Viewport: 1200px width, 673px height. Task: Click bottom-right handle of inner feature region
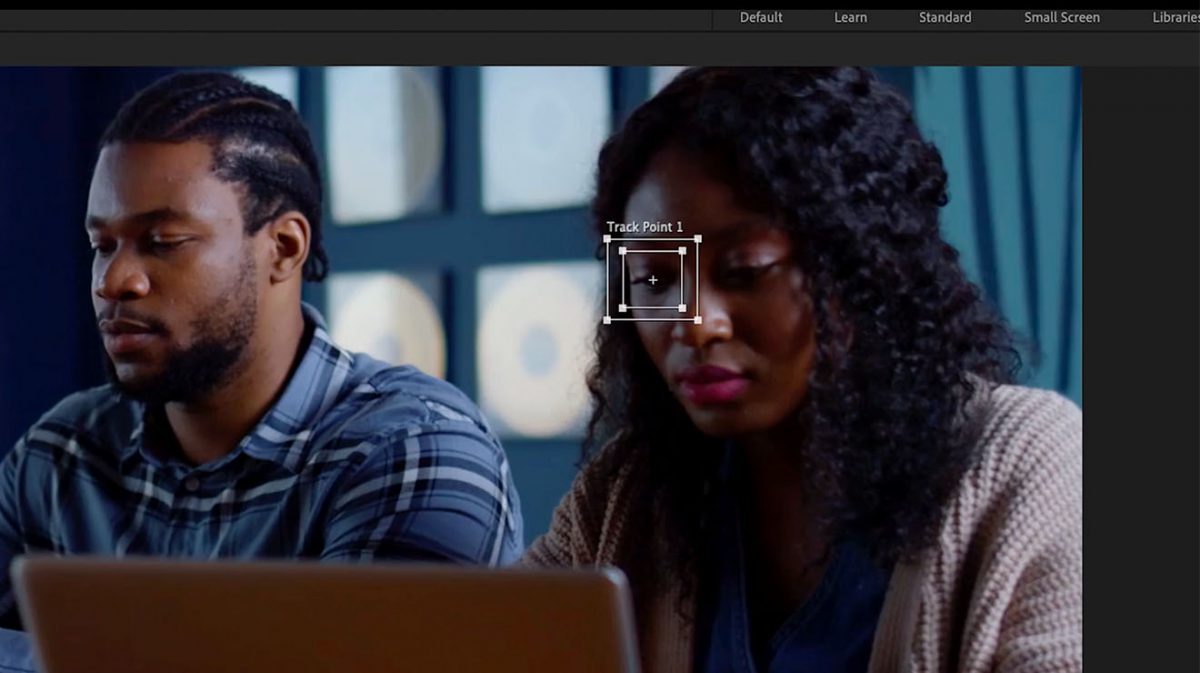(x=683, y=308)
